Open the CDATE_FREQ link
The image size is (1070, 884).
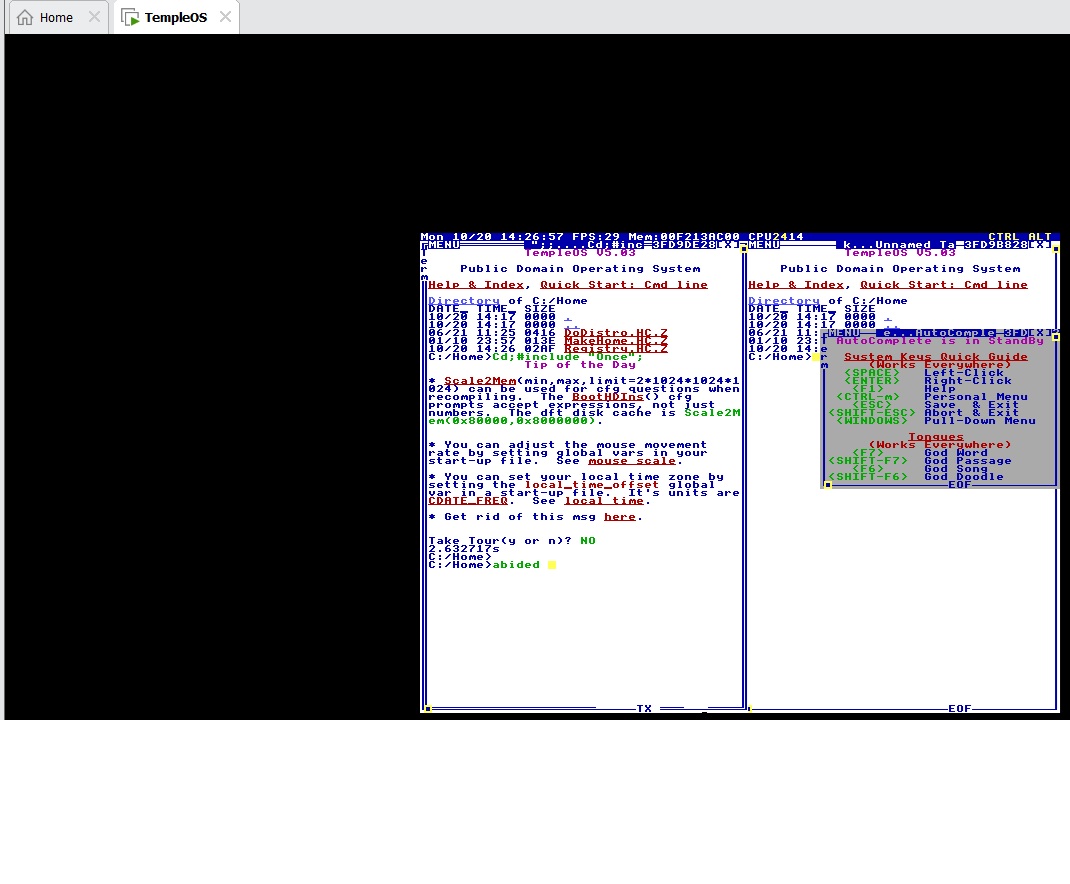[467, 500]
